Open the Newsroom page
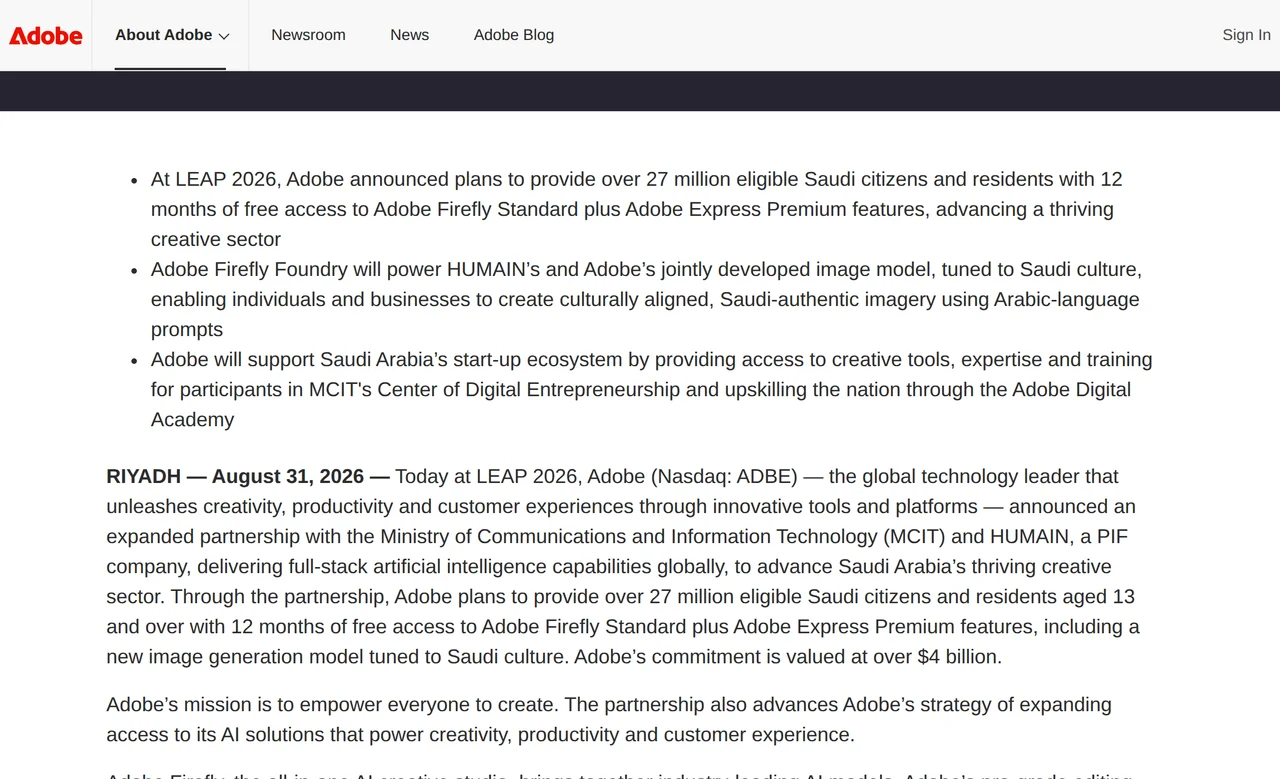The height and width of the screenshot is (779, 1280). 308,35
